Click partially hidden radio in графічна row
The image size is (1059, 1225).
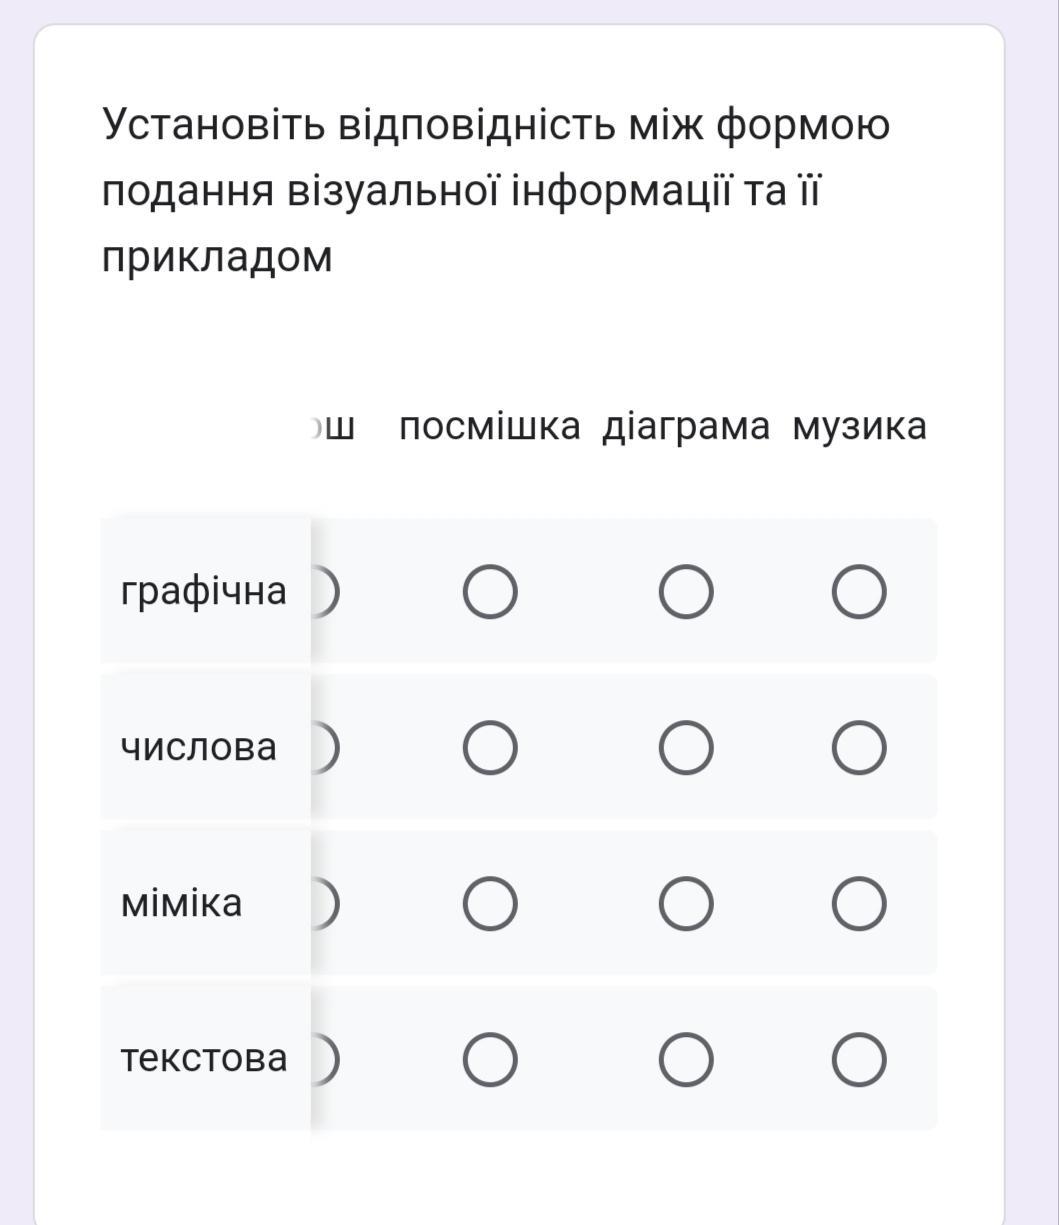tap(326, 592)
